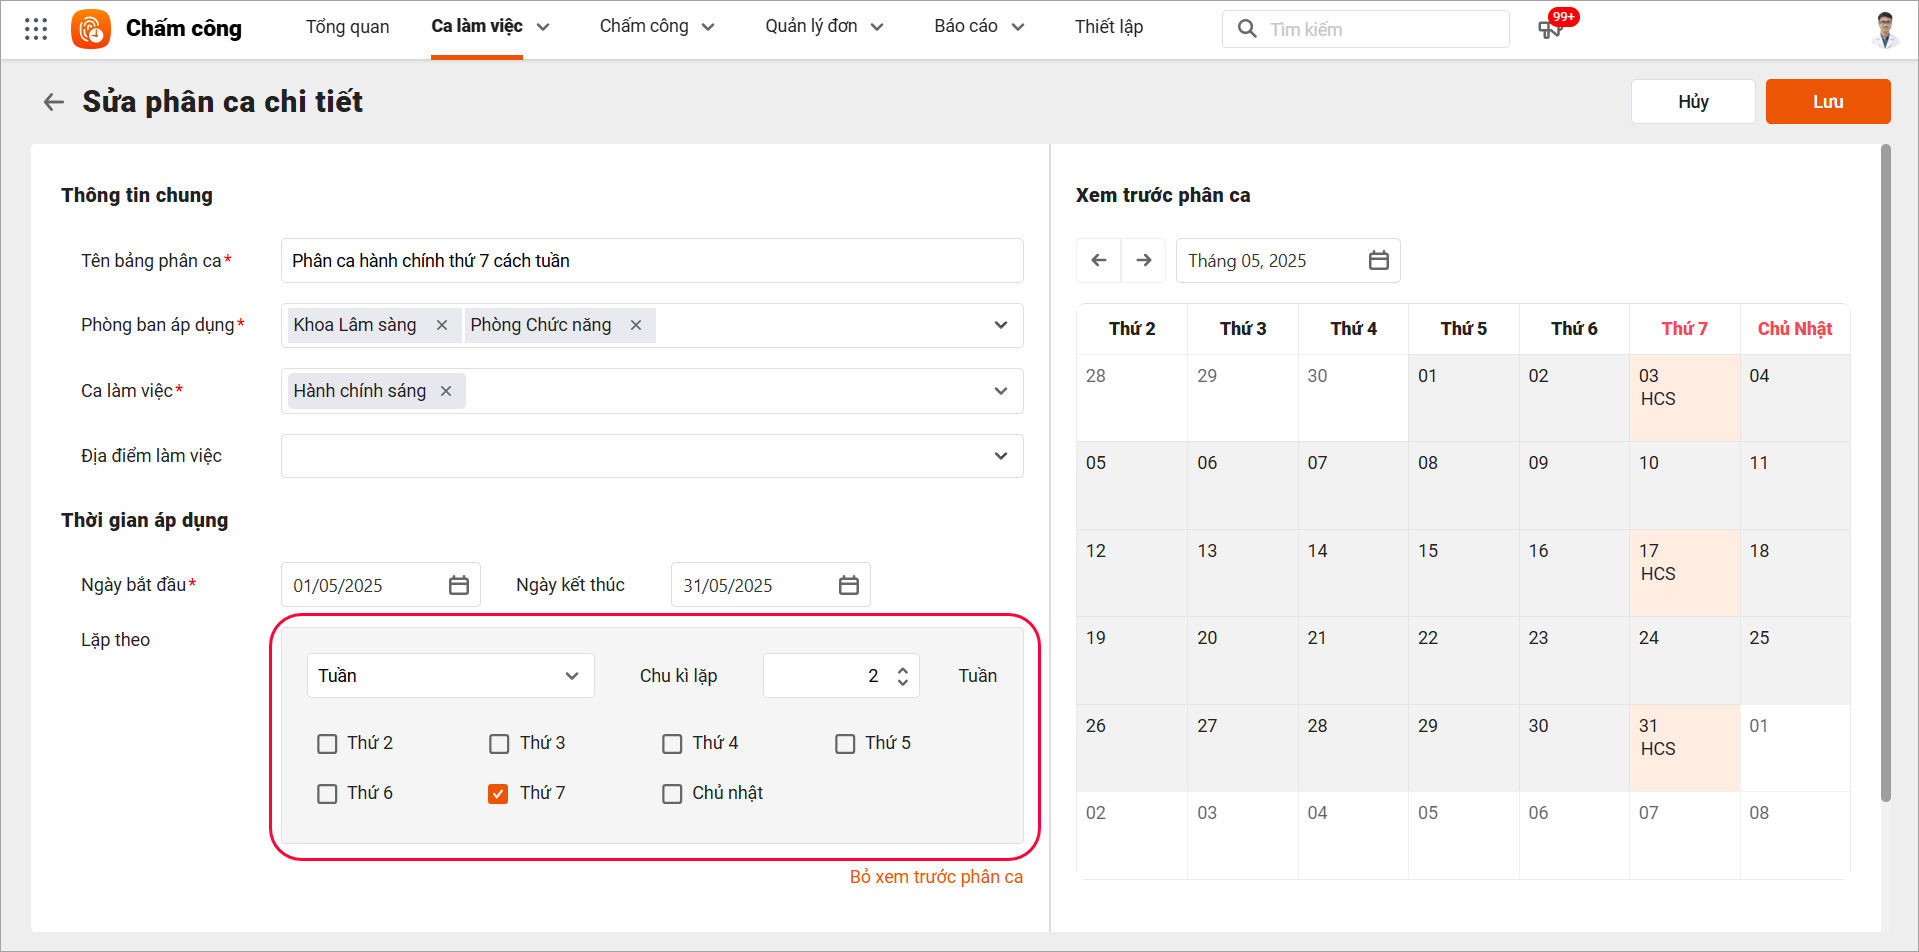Enable the Chủ nhật checkbox
This screenshot has width=1919, height=952.
pos(672,794)
